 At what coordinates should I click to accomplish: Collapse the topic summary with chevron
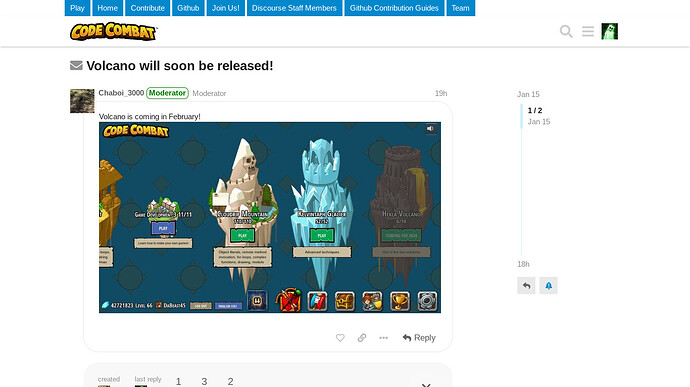(x=426, y=385)
